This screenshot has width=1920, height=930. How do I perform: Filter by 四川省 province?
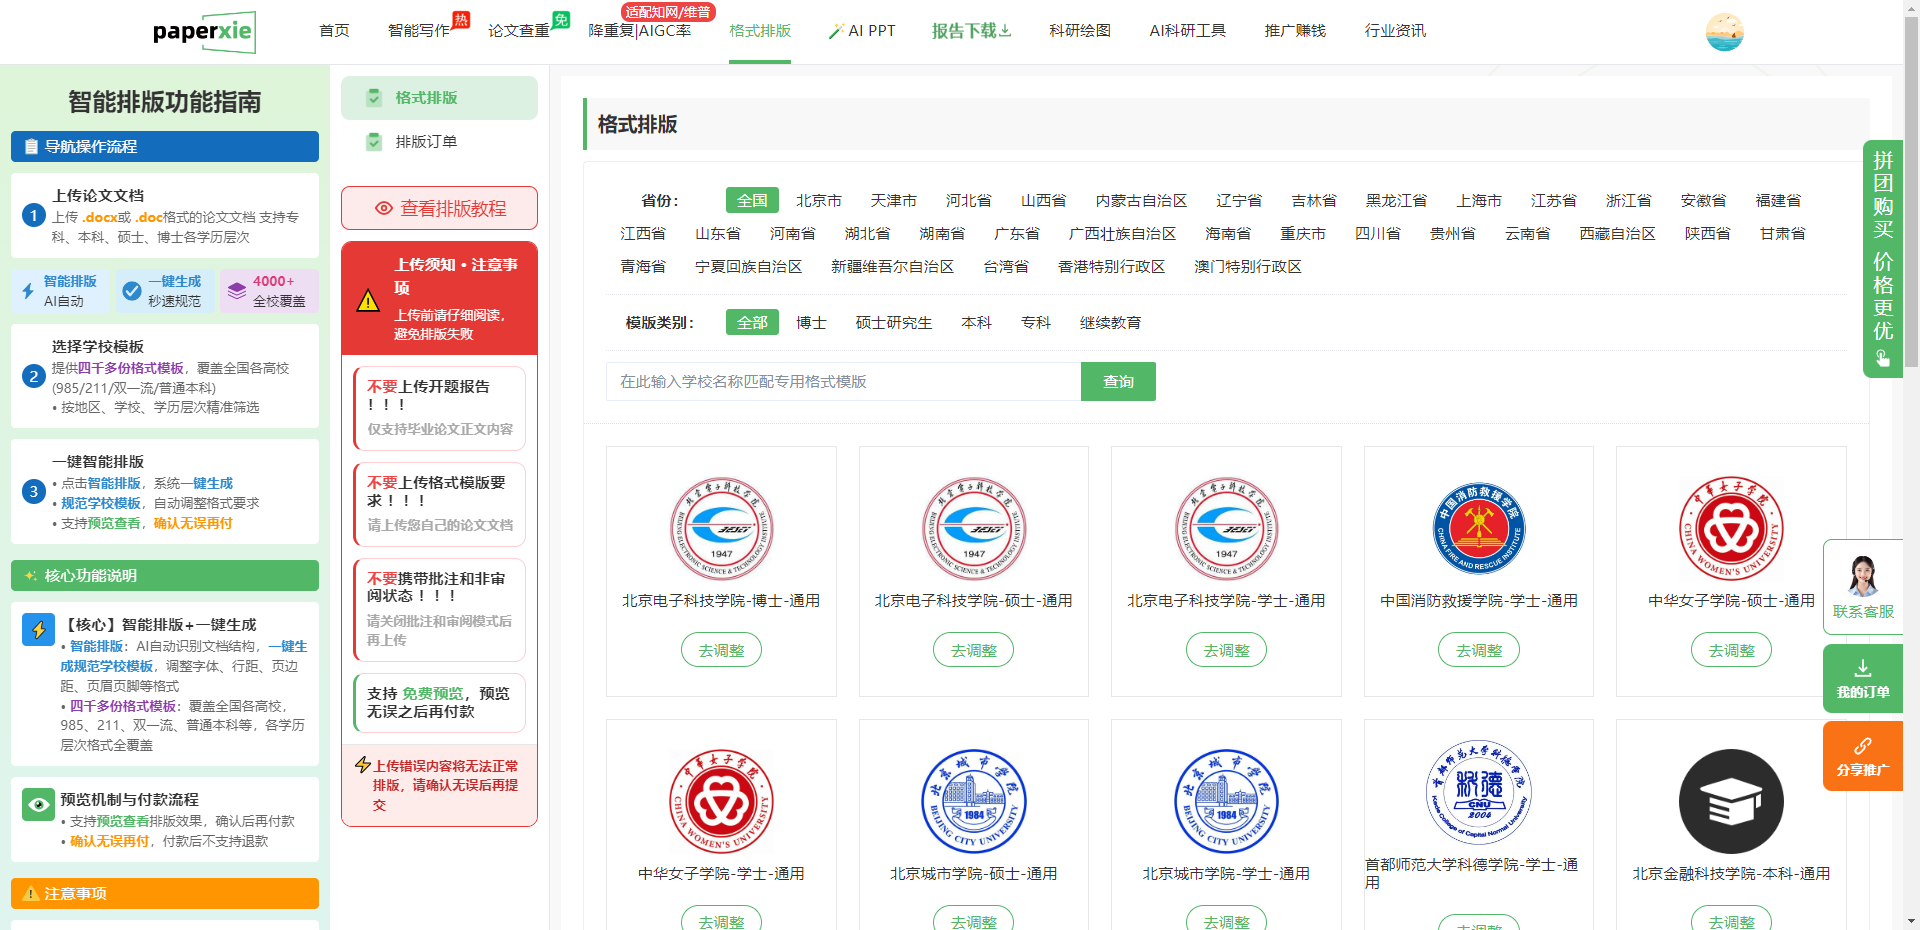point(1378,234)
